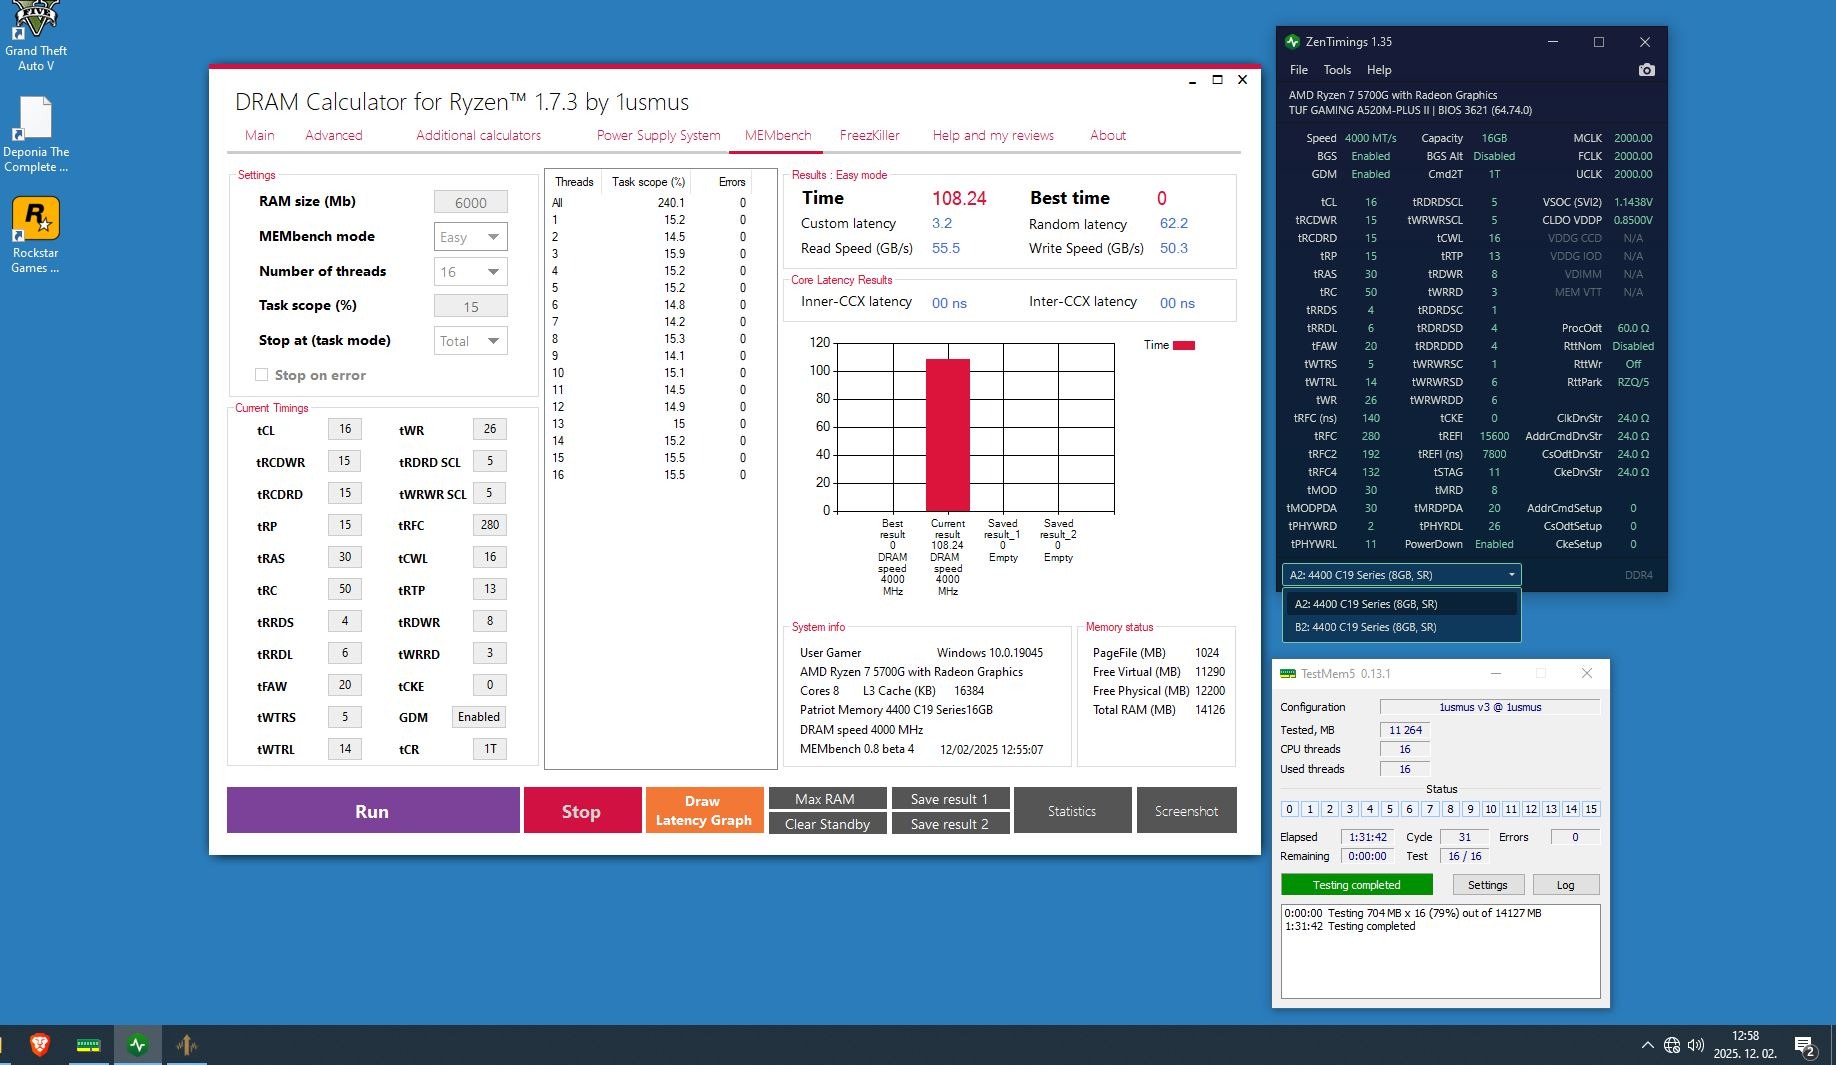Open the FreezKiller tab
Screen dimensions: 1836x1065
click(x=870, y=135)
